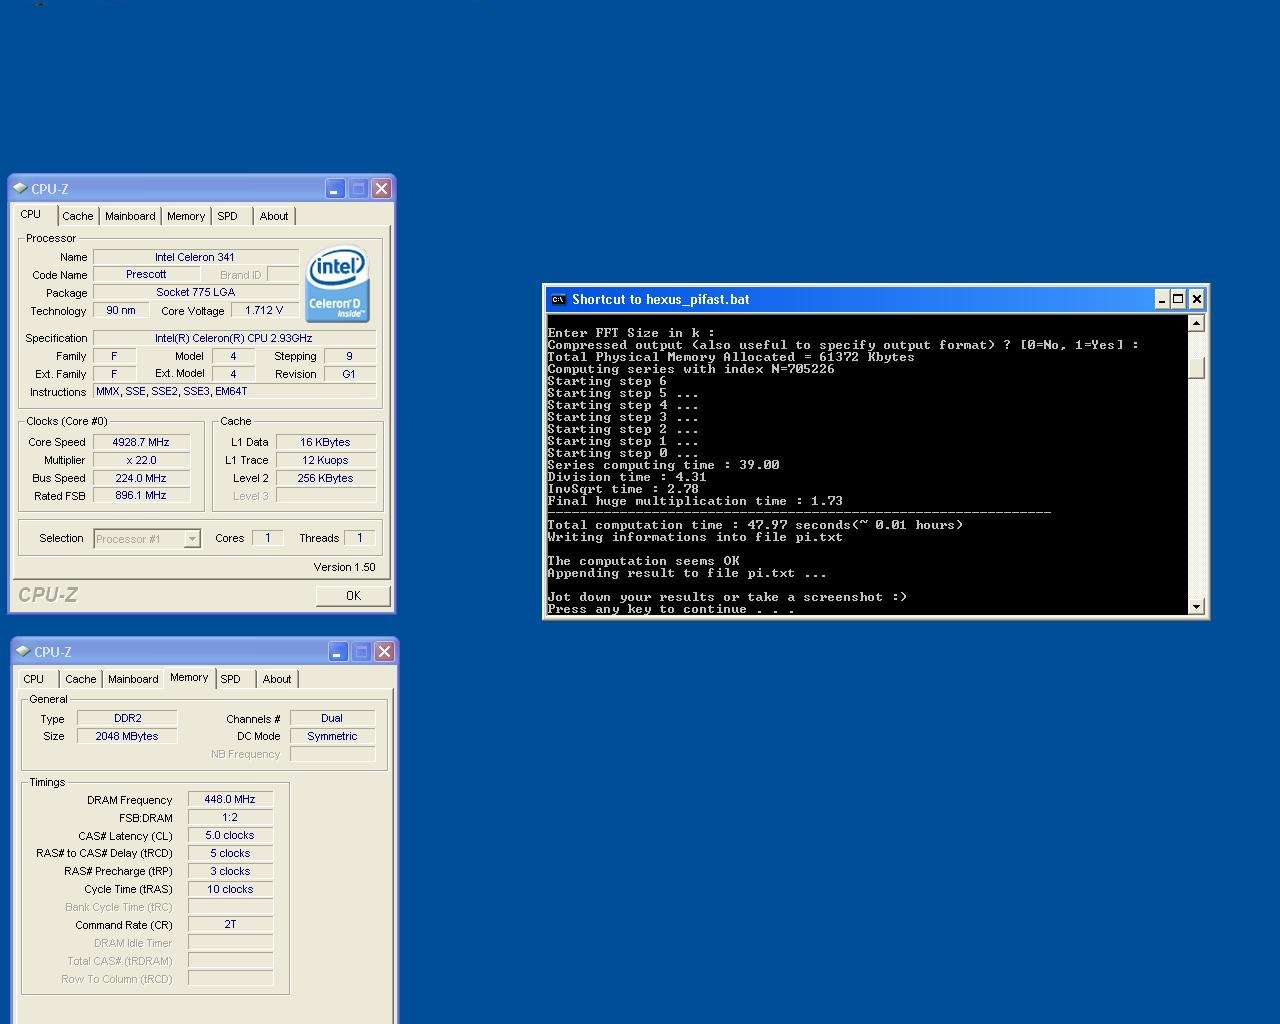1280x1024 pixels.
Task: Click the Rated FSB value 896.1 MHz
Action: point(141,495)
